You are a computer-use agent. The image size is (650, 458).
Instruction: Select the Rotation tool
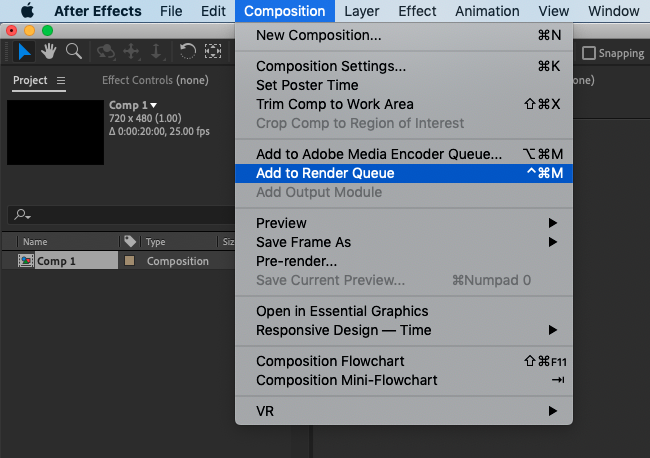[187, 51]
